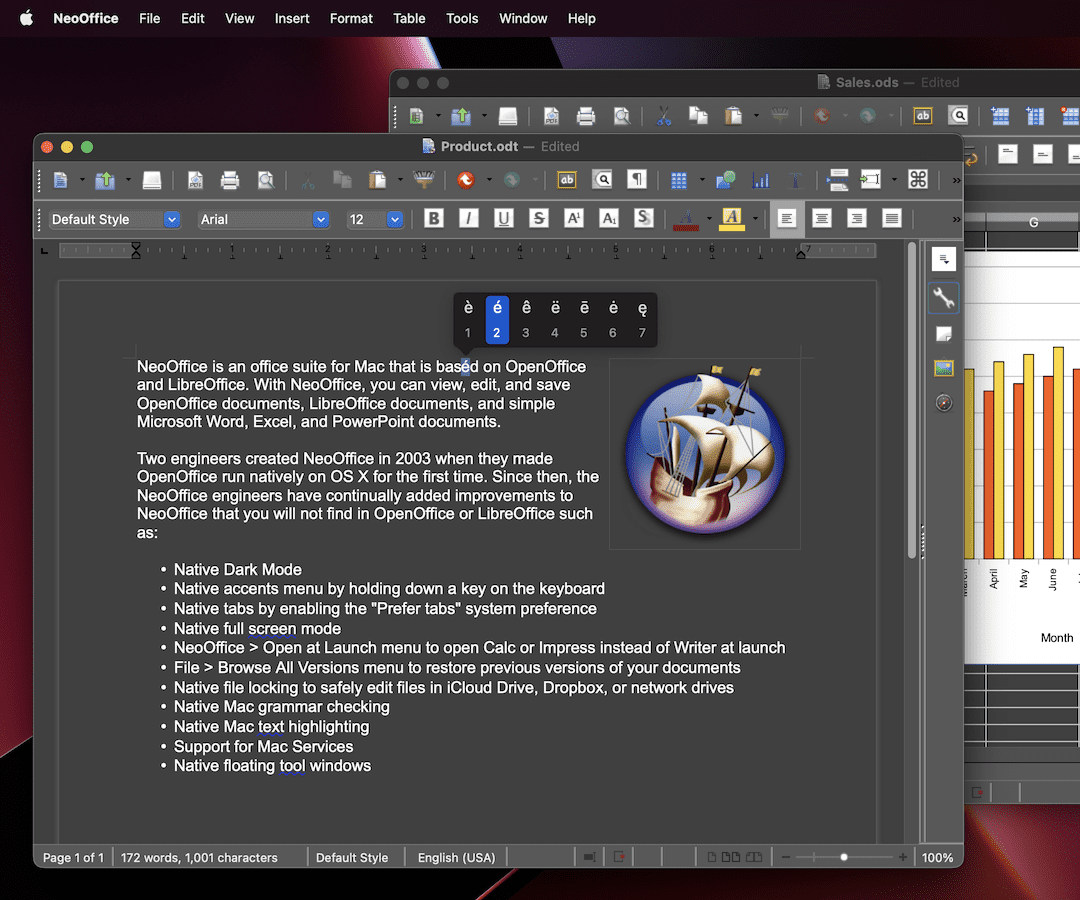Screen dimensions: 1080x900
Task: Export Product.odt directly as PDF
Action: tap(196, 180)
